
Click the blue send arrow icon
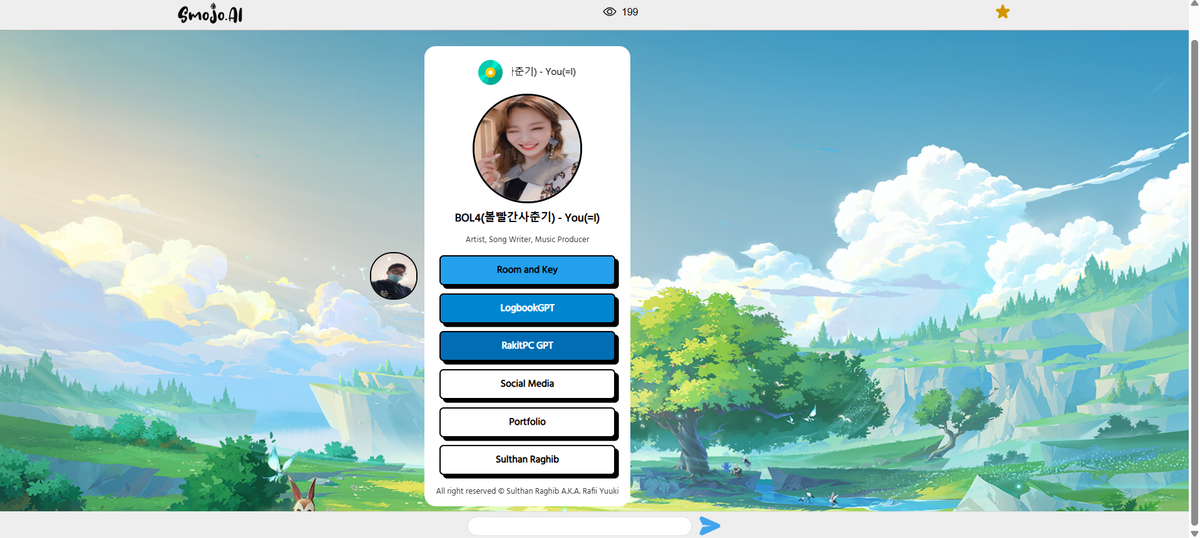click(x=710, y=526)
